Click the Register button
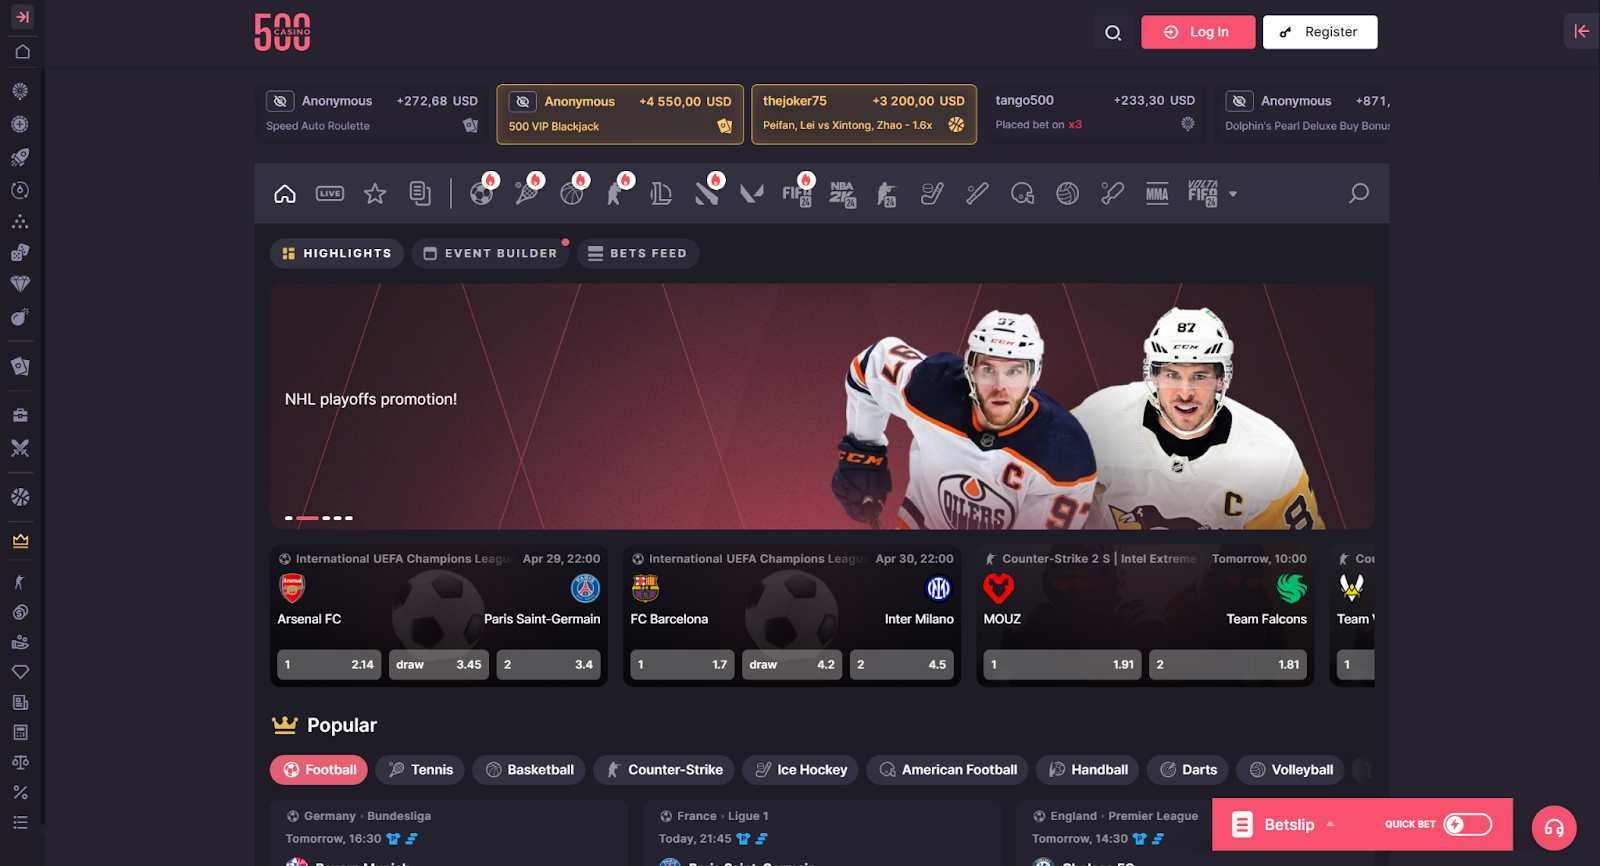This screenshot has height=866, width=1600. tap(1320, 32)
